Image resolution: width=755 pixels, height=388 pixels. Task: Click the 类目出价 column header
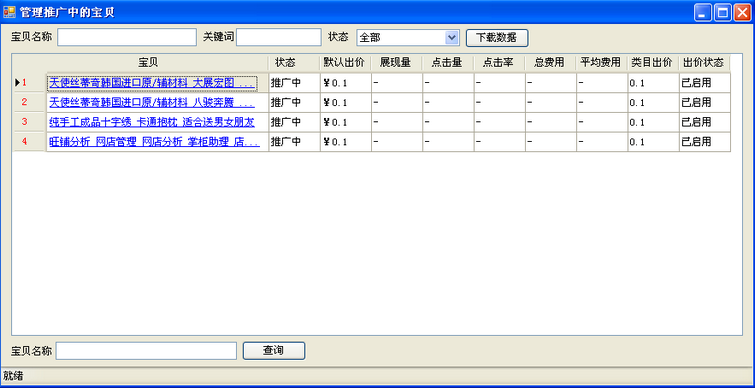point(653,63)
